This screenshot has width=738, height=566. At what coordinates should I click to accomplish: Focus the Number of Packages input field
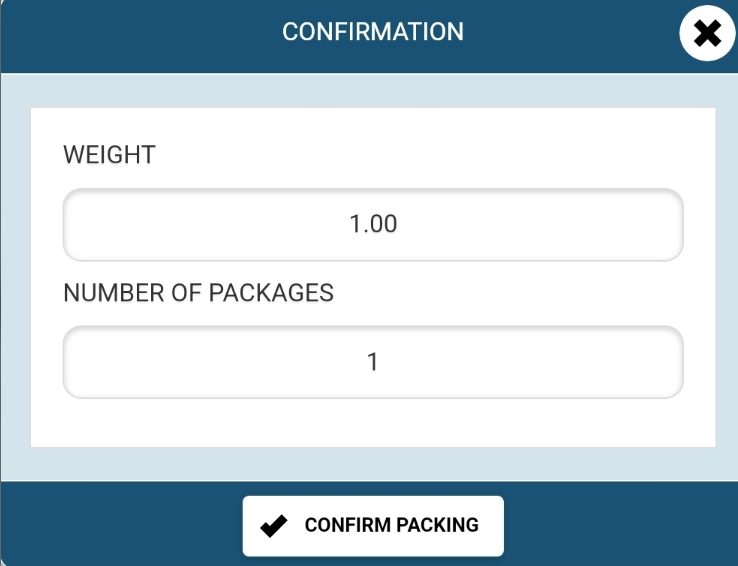pos(373,362)
